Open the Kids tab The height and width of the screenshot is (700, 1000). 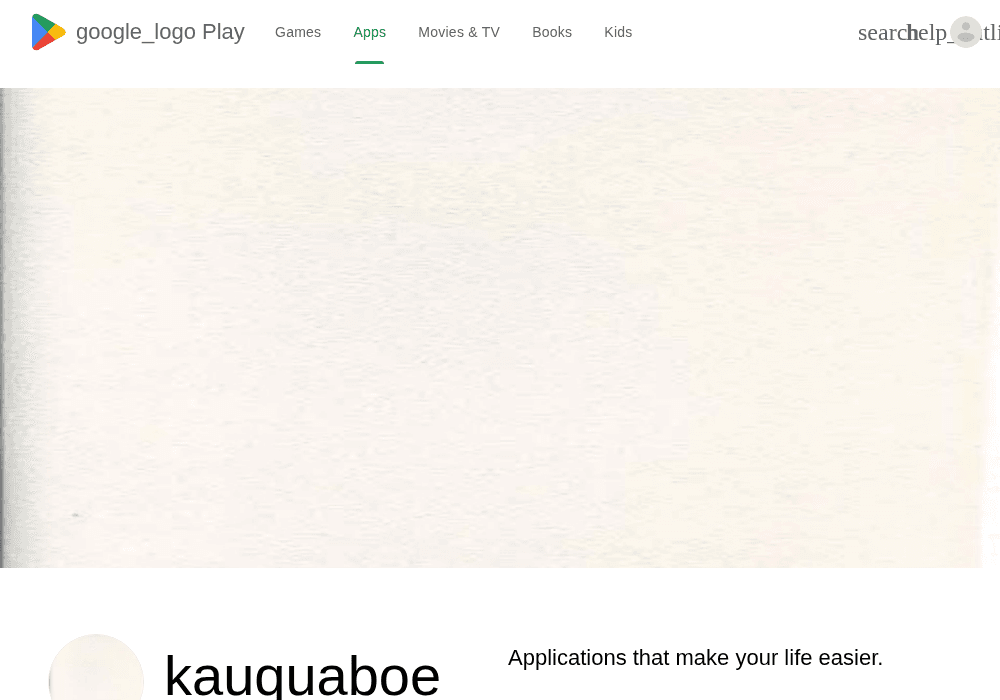click(x=618, y=32)
